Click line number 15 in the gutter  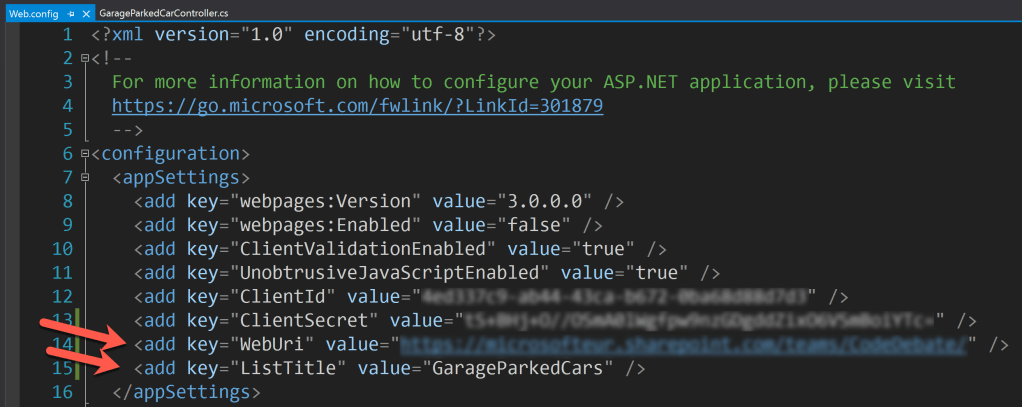[63, 369]
